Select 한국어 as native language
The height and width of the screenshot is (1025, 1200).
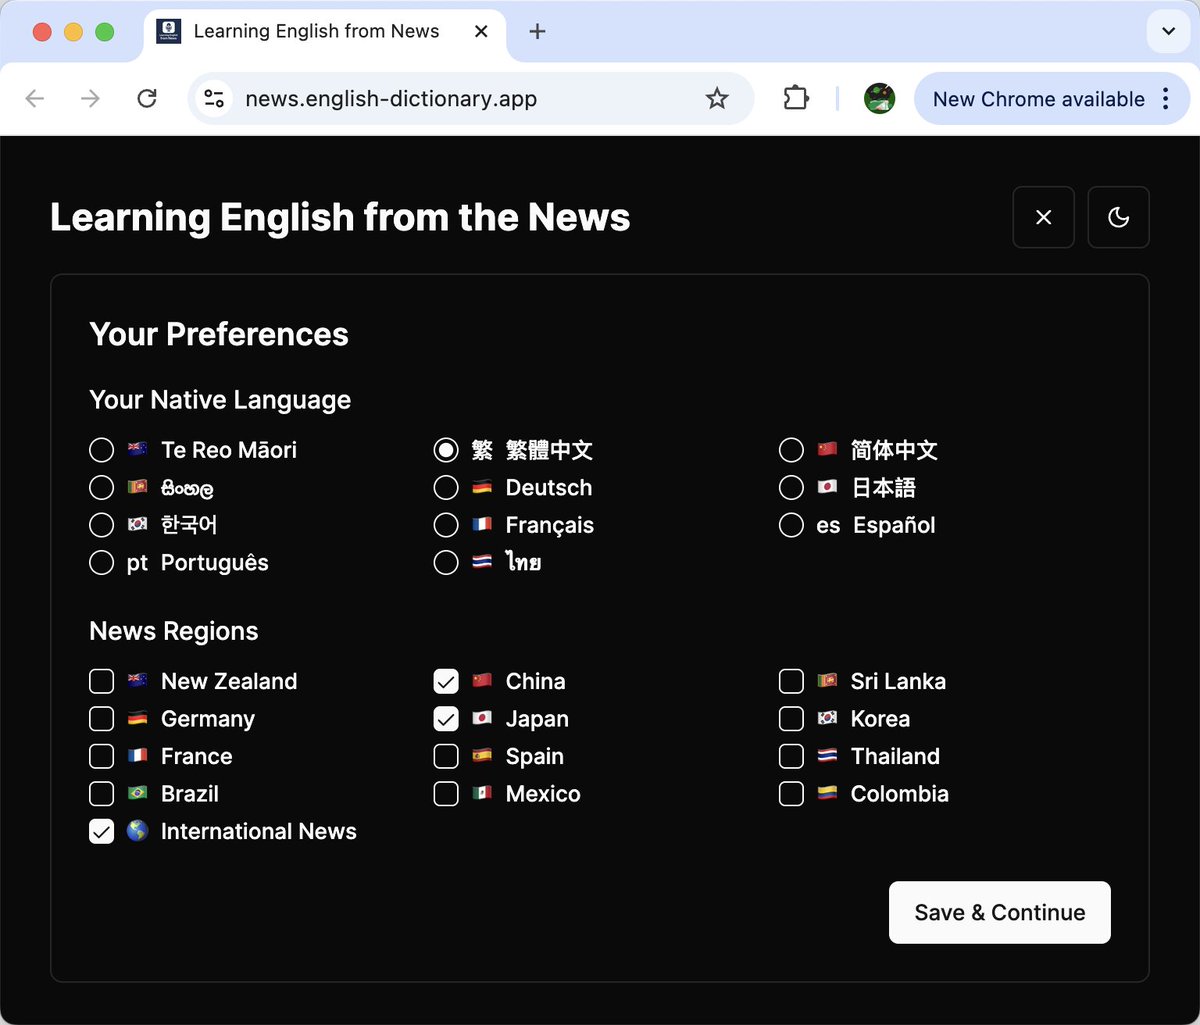101,525
